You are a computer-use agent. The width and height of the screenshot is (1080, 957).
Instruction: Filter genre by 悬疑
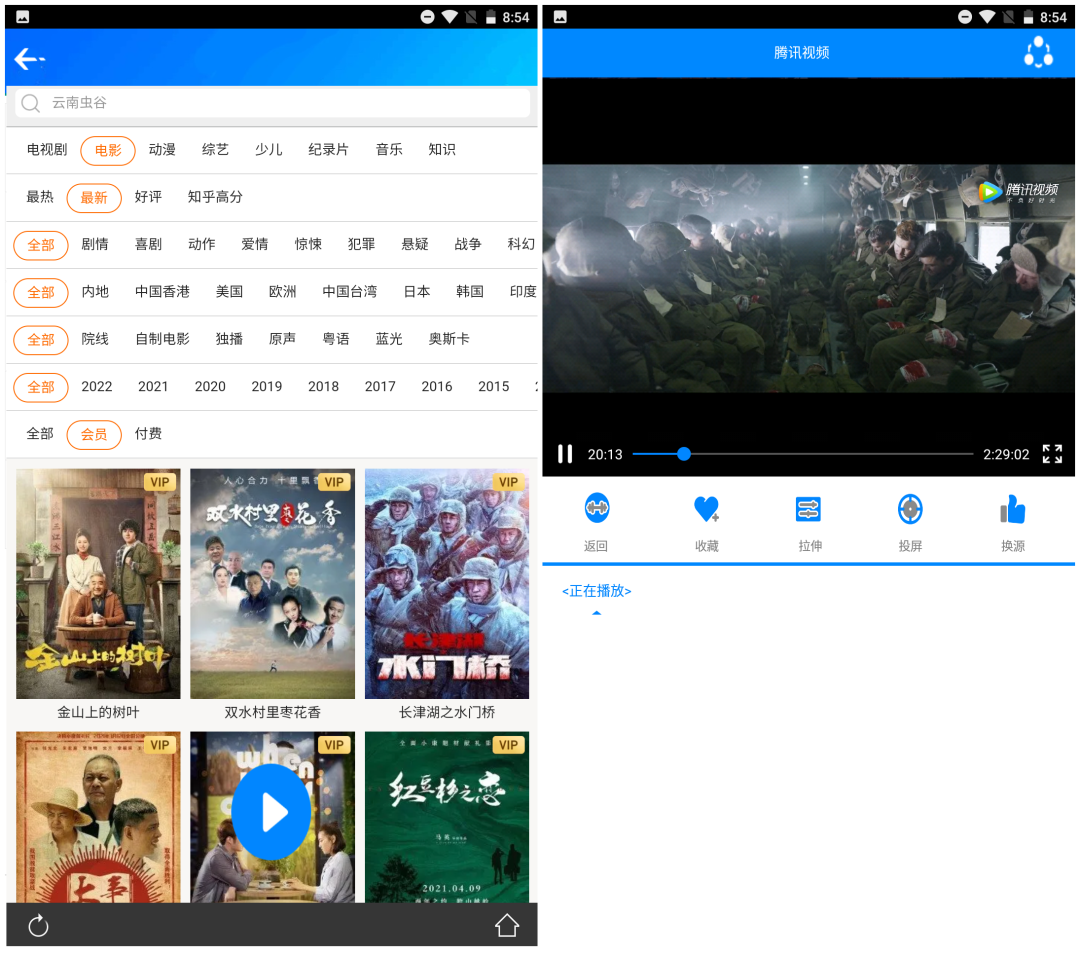coord(415,245)
